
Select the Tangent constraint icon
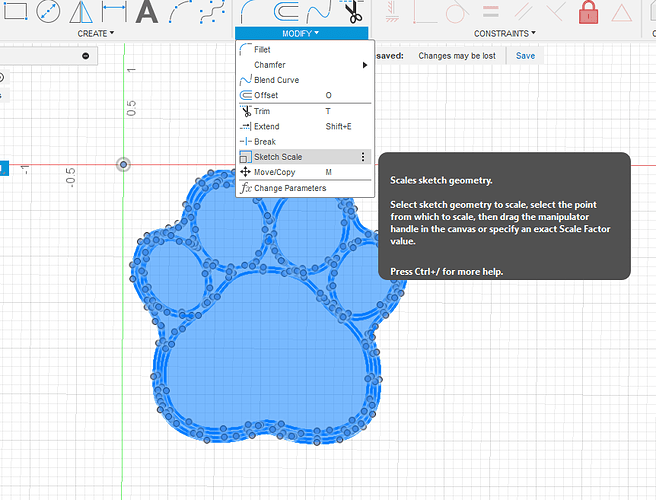(457, 11)
